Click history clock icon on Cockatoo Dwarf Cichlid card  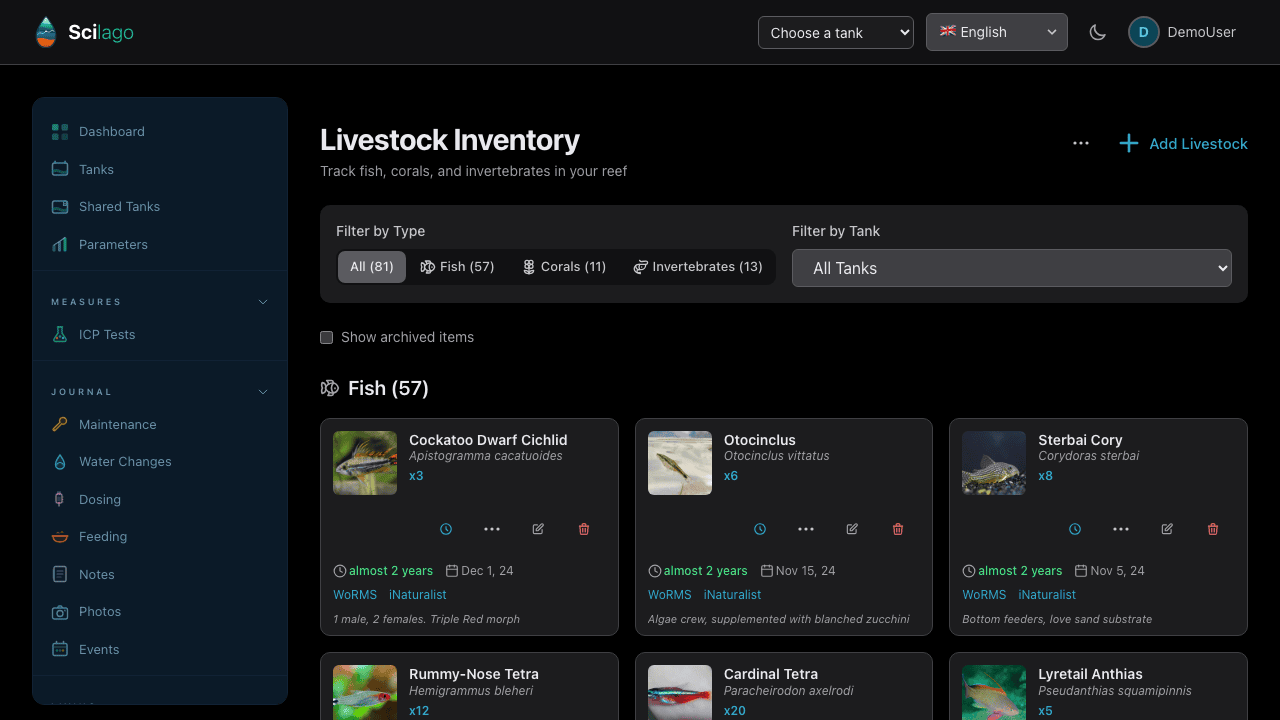[446, 529]
